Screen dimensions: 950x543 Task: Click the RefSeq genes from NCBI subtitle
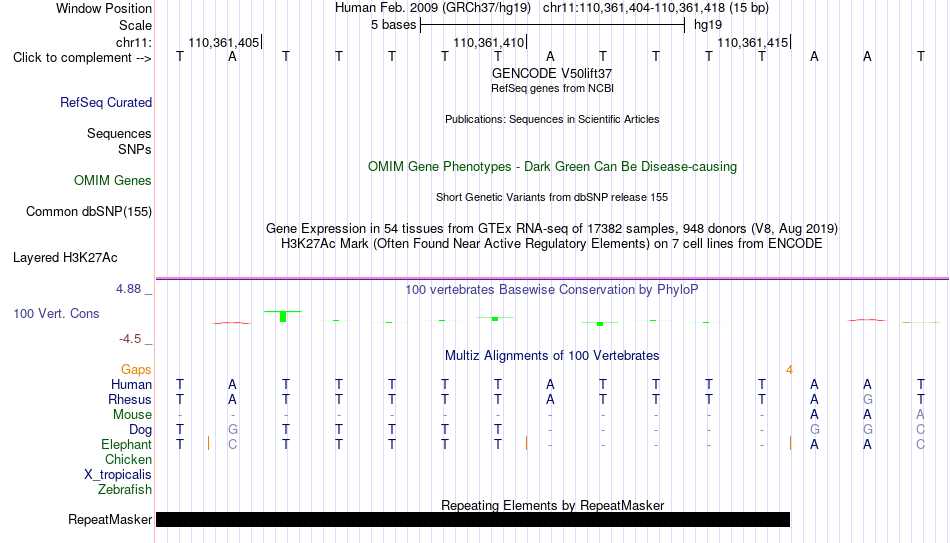click(x=553, y=88)
